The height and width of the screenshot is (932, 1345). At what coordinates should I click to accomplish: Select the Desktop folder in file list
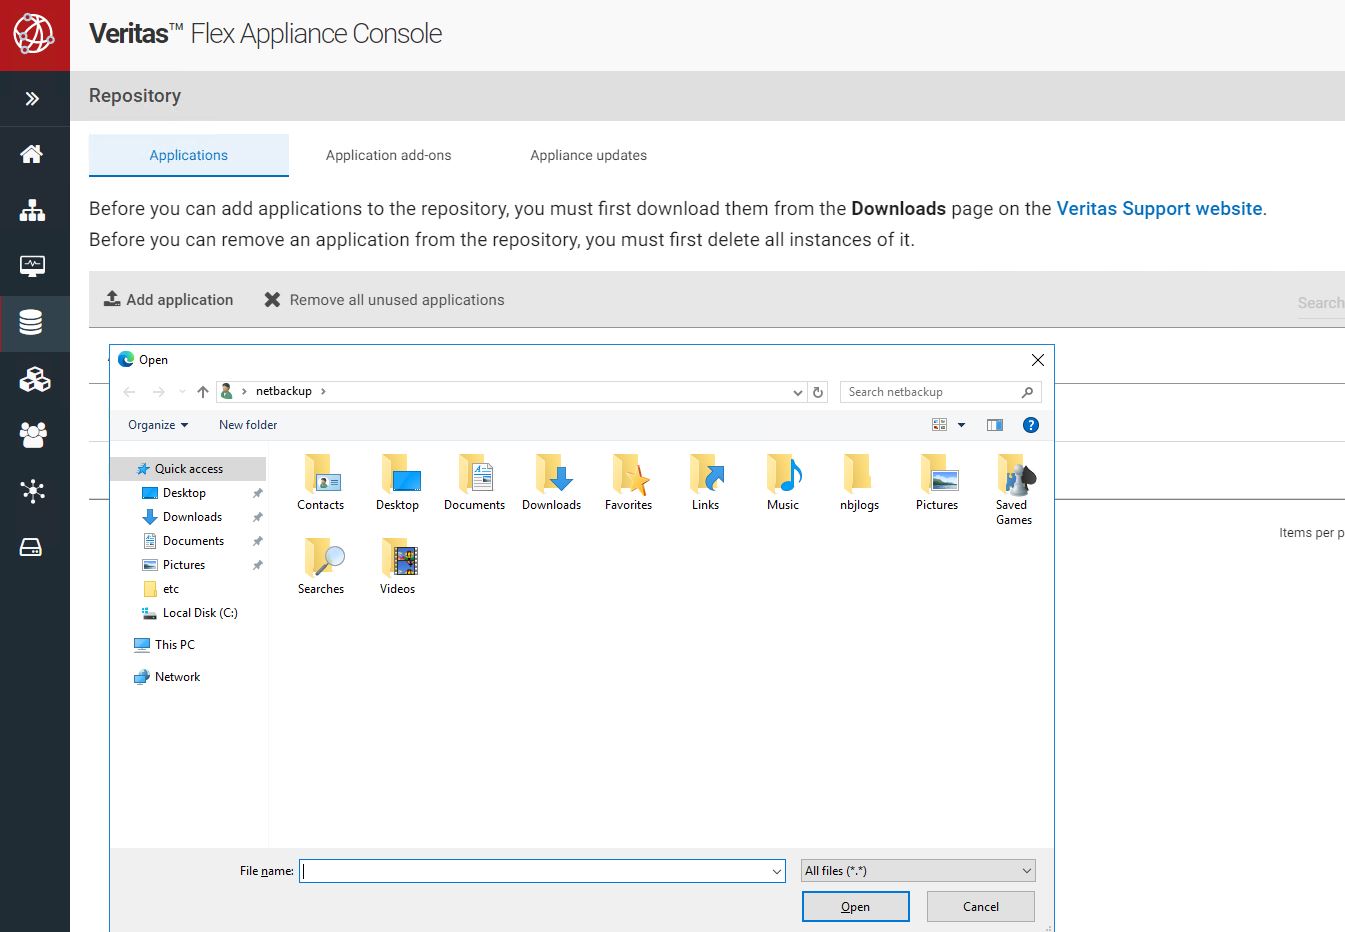click(x=398, y=482)
